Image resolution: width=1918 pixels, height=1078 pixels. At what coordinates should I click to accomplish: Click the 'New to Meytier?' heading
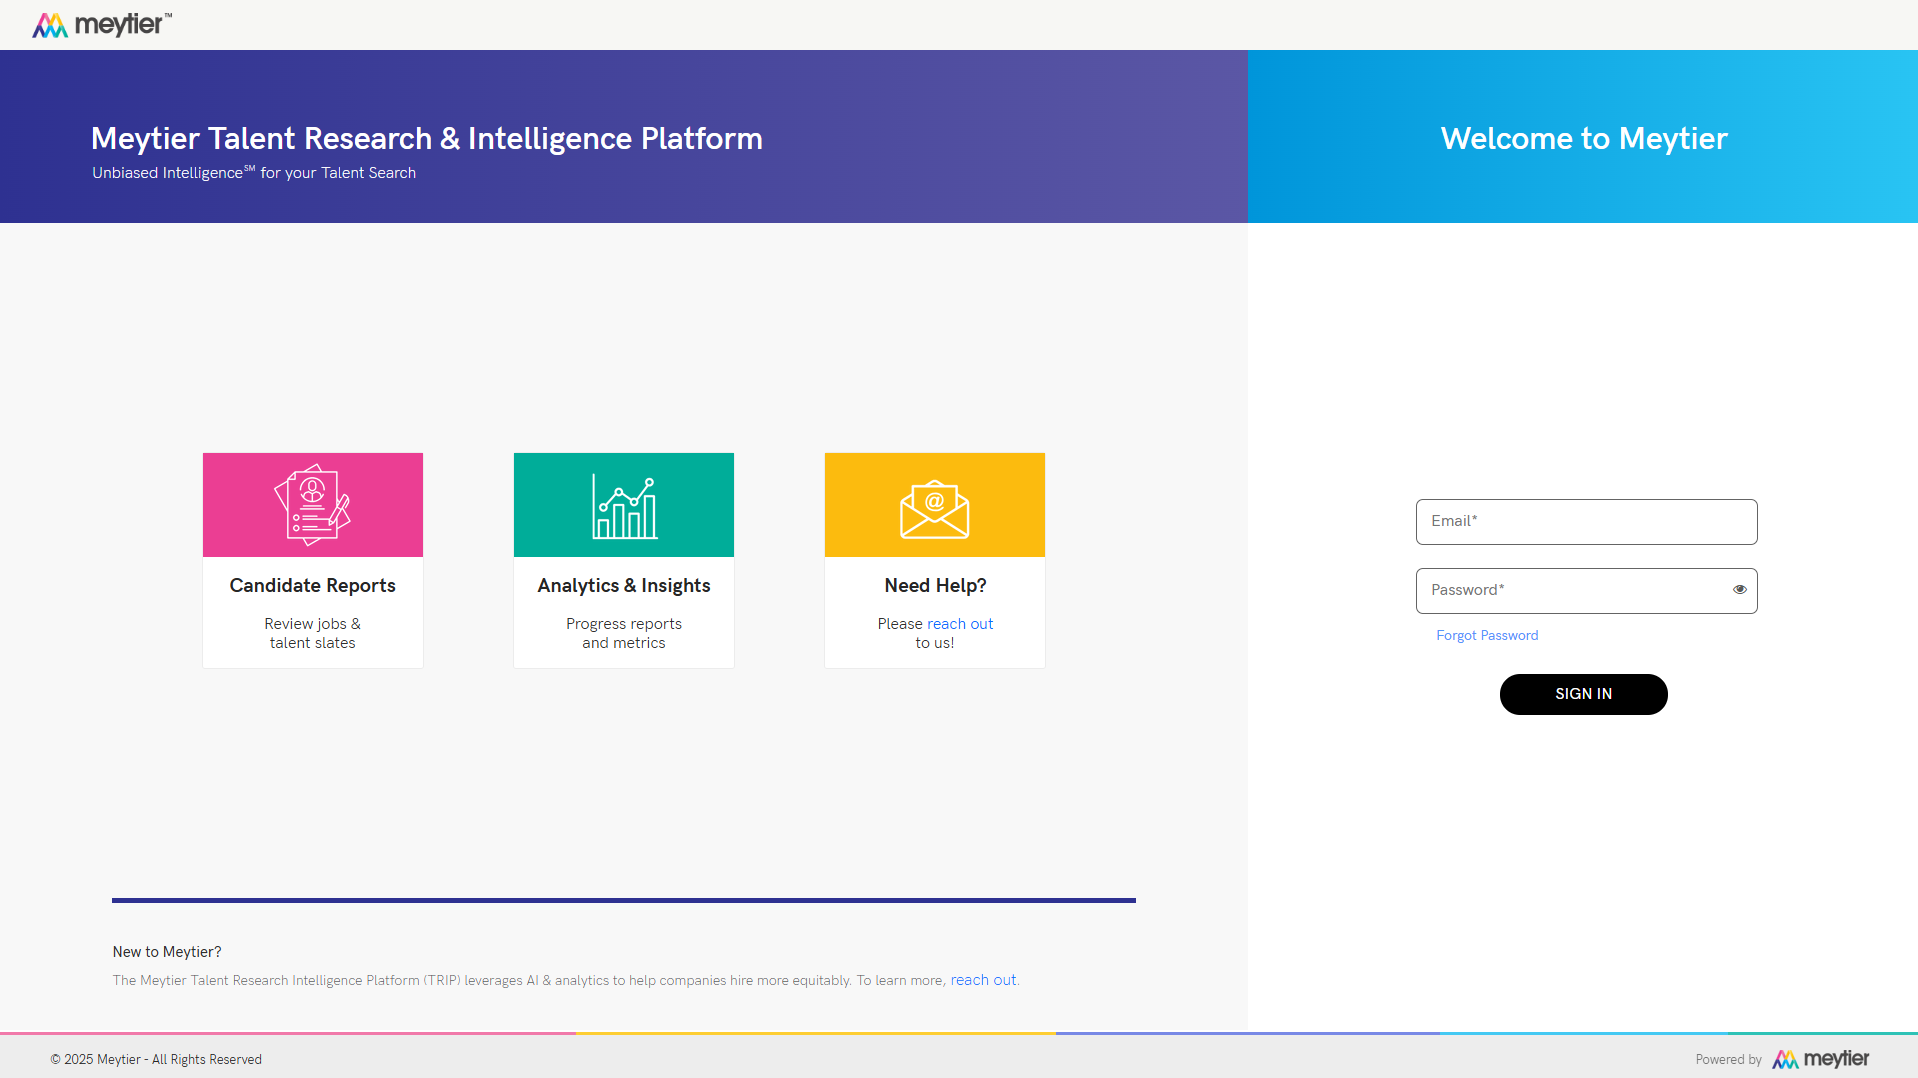[167, 952]
